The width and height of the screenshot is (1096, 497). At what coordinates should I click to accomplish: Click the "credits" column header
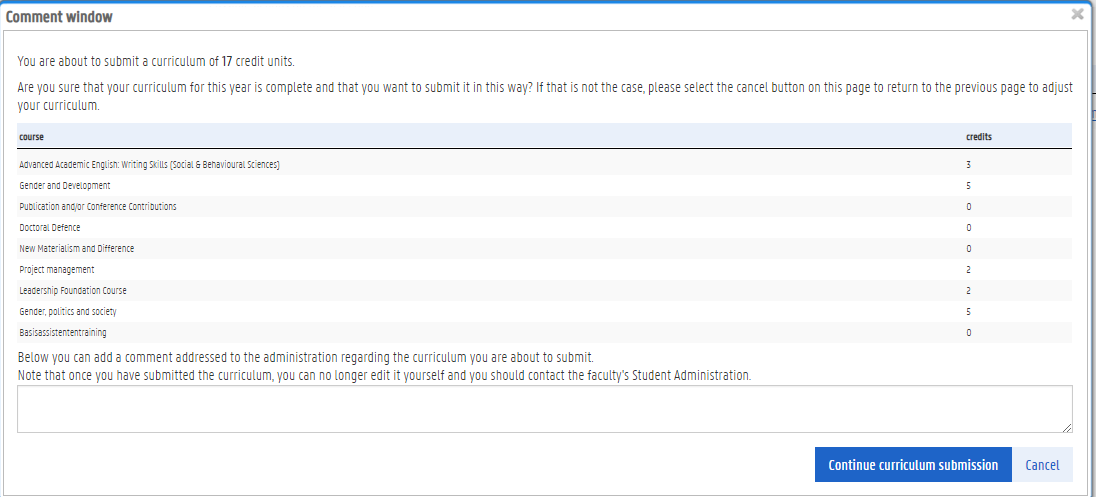(x=978, y=136)
